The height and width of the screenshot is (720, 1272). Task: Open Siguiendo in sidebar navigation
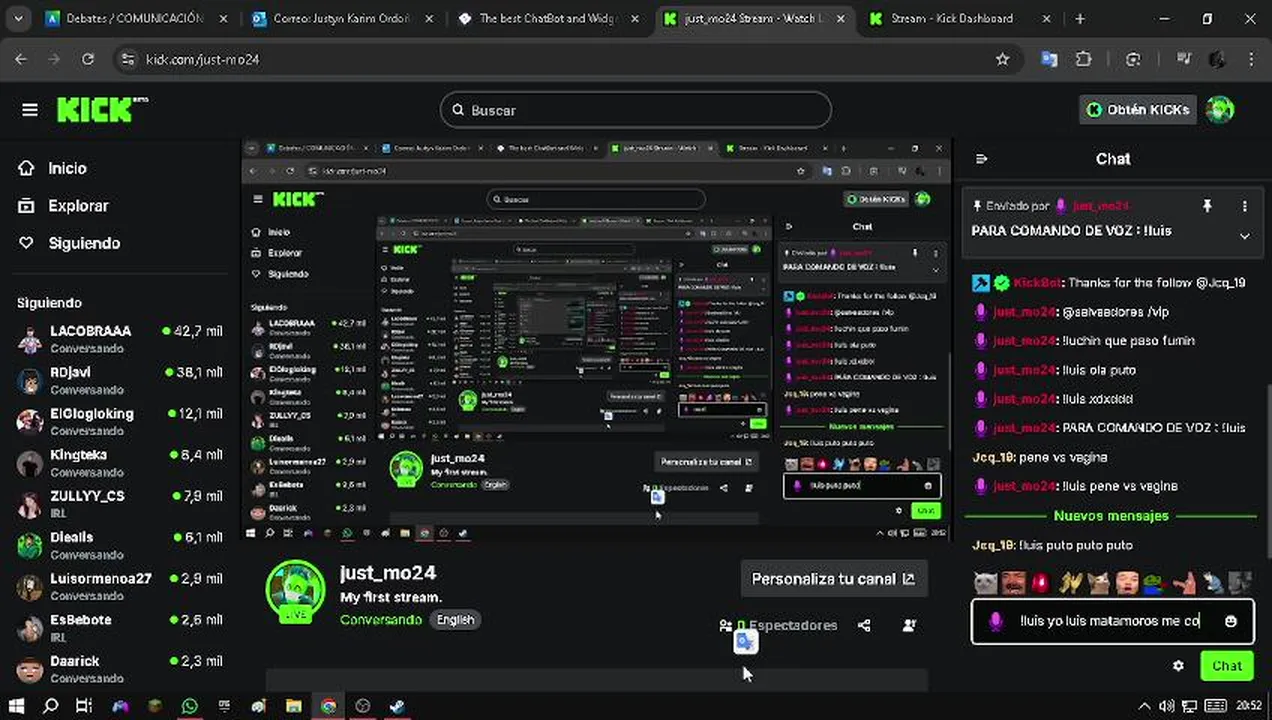click(x=84, y=243)
